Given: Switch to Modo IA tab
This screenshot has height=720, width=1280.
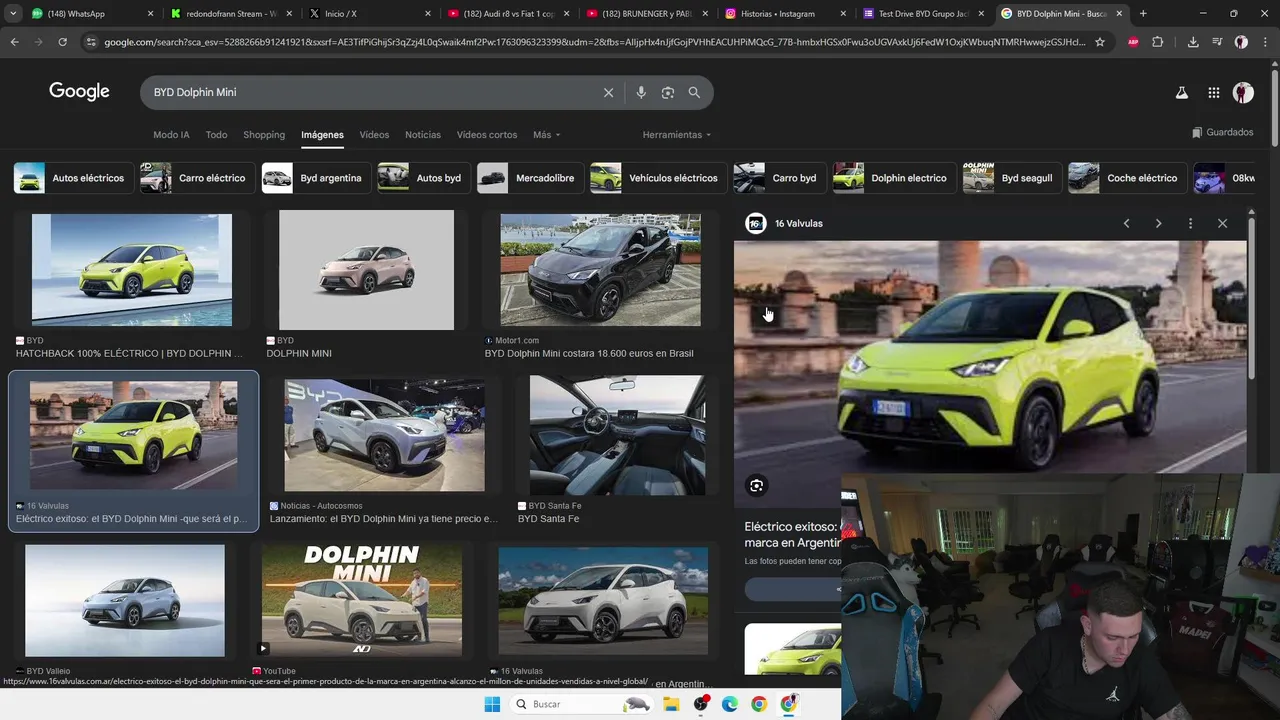Looking at the screenshot, I should 171,135.
